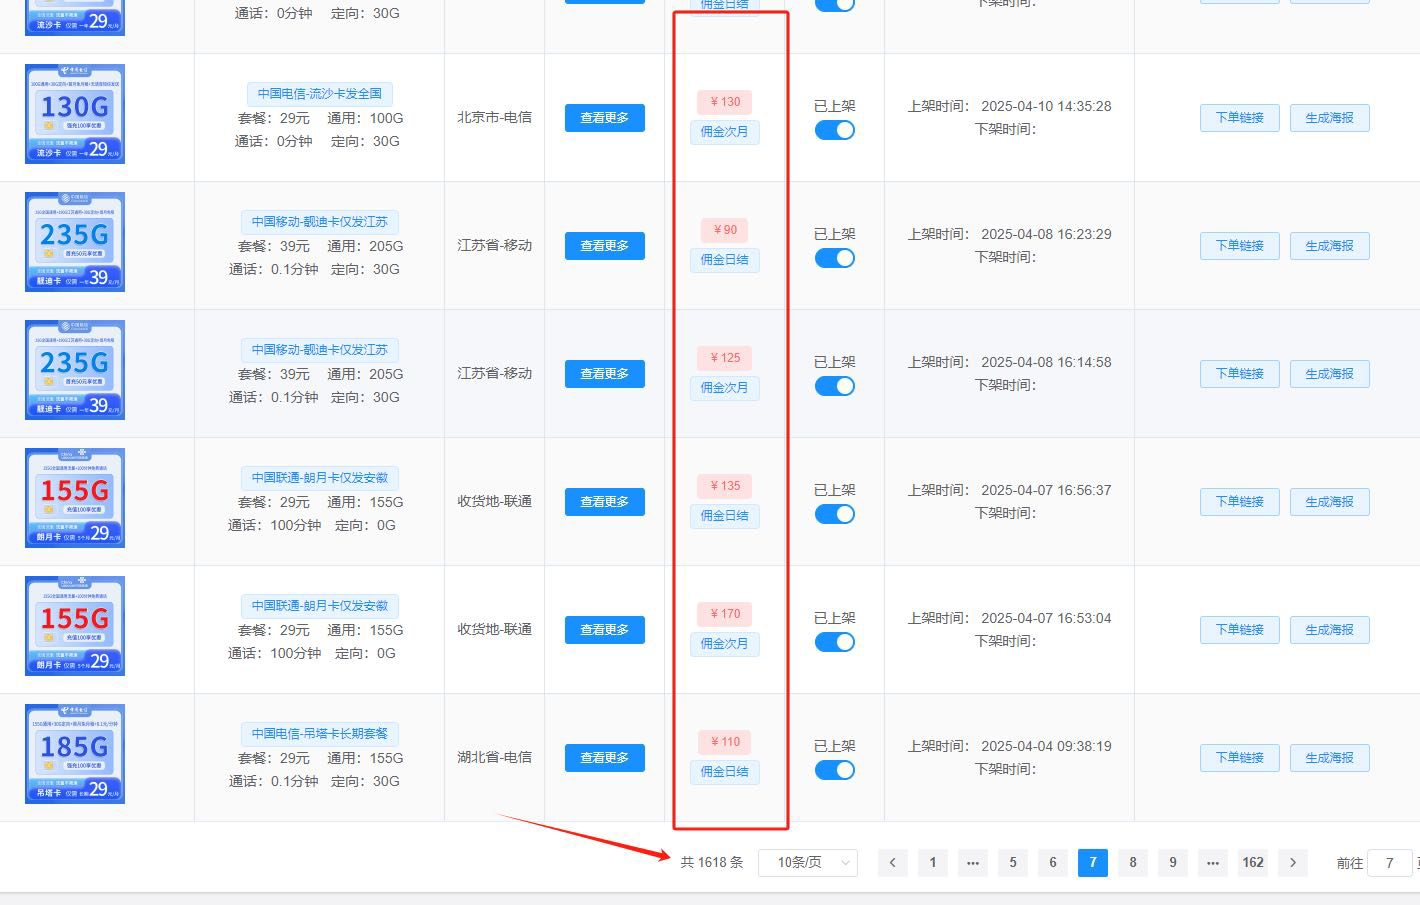This screenshot has height=905, width=1420.
Task: Click 下单链接 for the ¥125 靓迪卡 row
Action: (x=1240, y=374)
